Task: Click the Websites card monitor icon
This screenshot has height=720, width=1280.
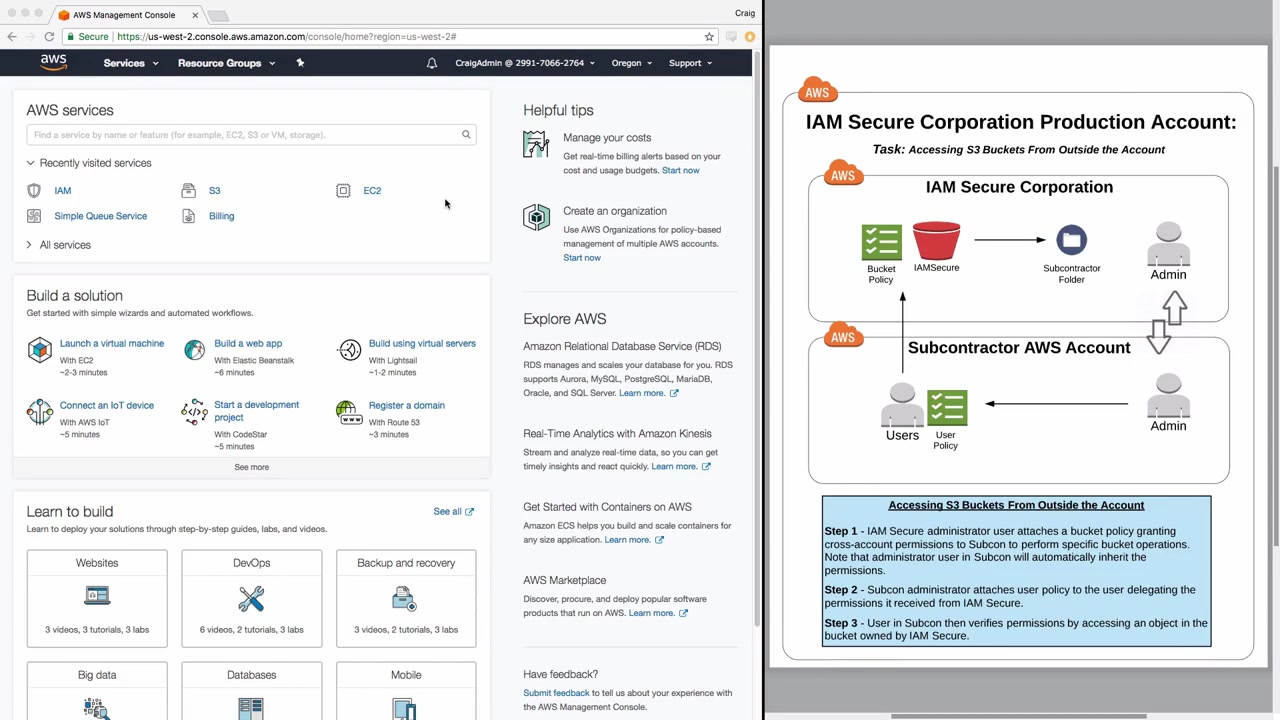Action: (x=97, y=596)
